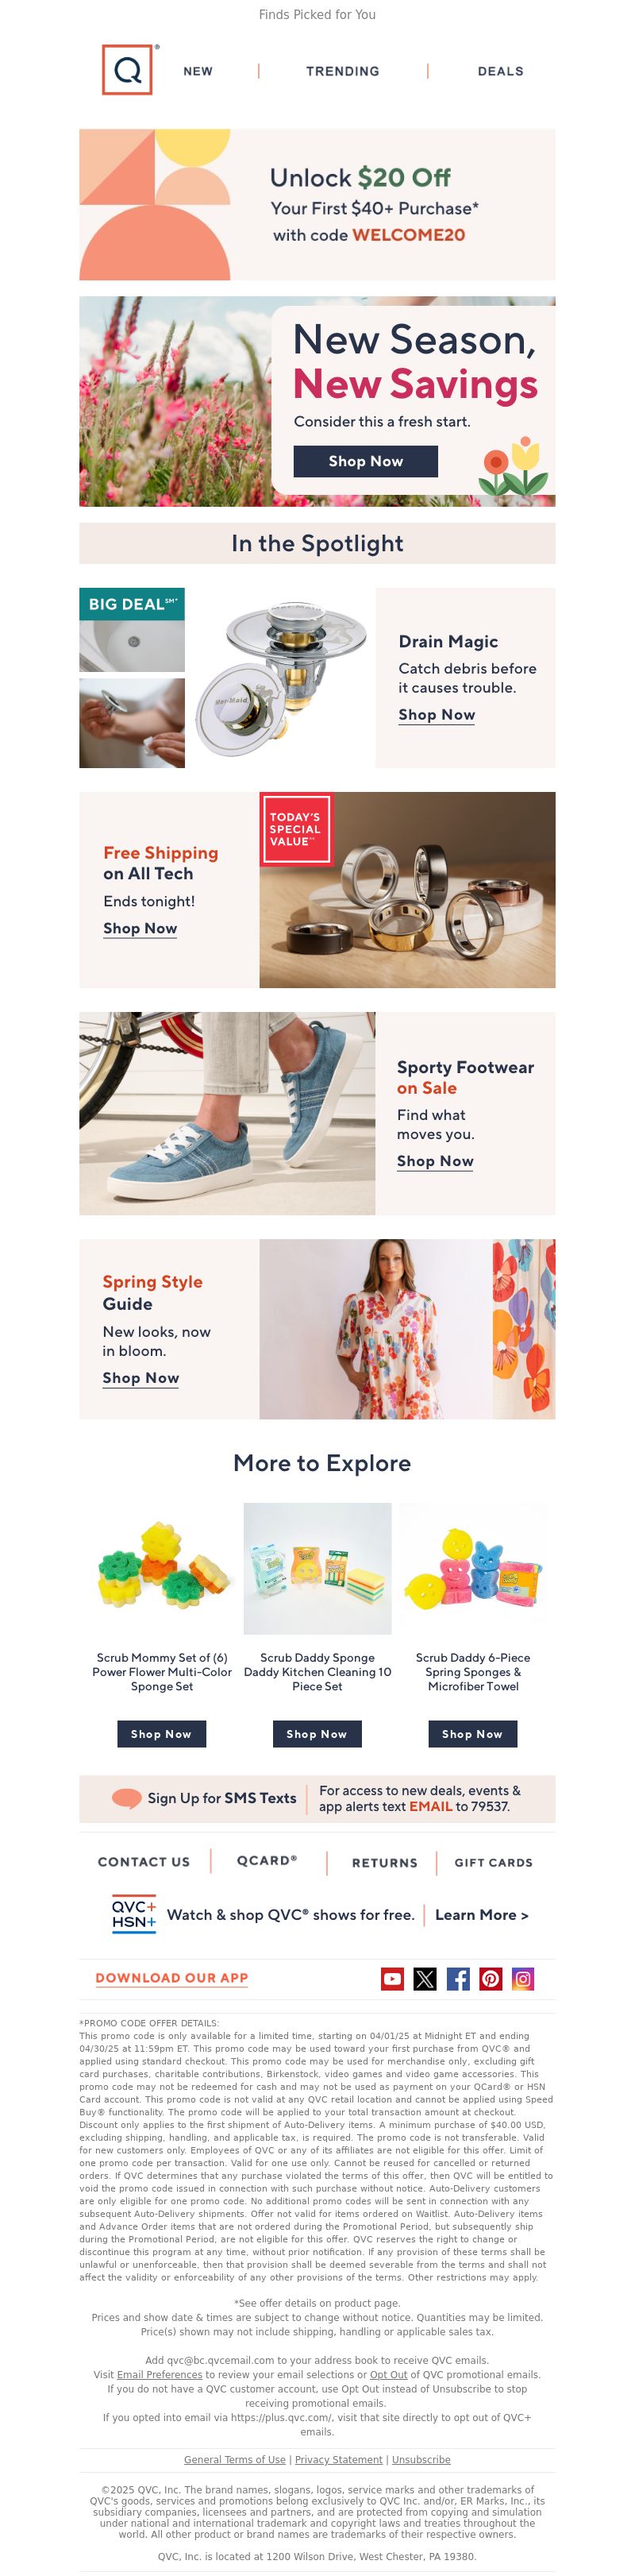This screenshot has height=2576, width=635.
Task: Click the Unsubscribe link
Action: pyautogui.click(x=421, y=2459)
